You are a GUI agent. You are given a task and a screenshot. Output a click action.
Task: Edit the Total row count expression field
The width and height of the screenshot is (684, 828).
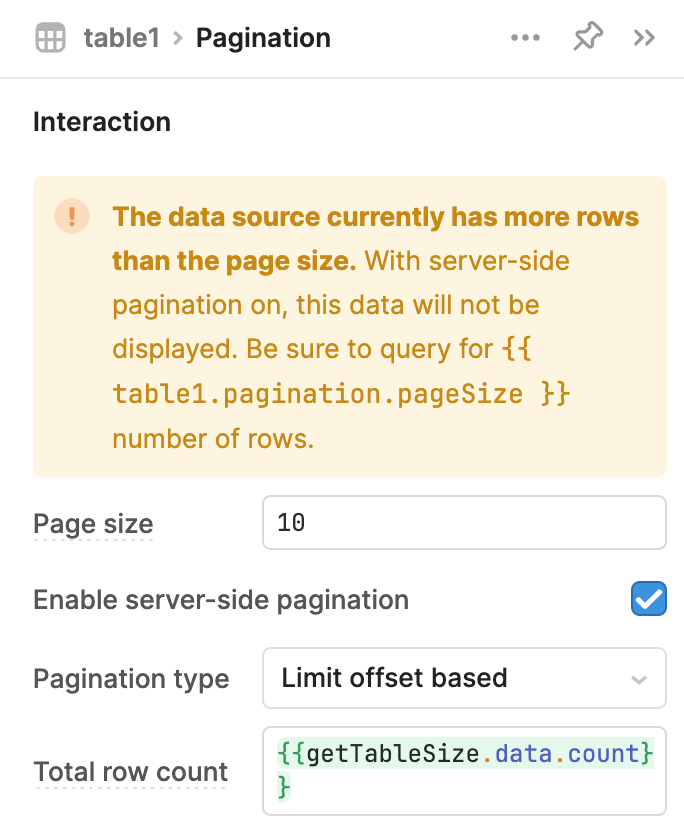coord(464,771)
